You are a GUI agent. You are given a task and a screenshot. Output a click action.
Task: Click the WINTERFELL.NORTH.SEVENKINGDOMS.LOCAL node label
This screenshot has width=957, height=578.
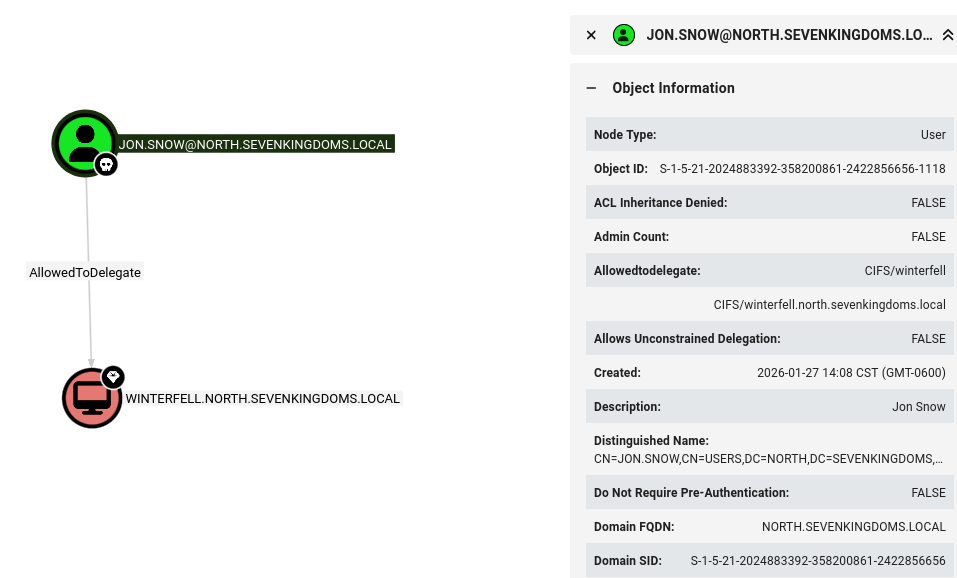tap(262, 399)
